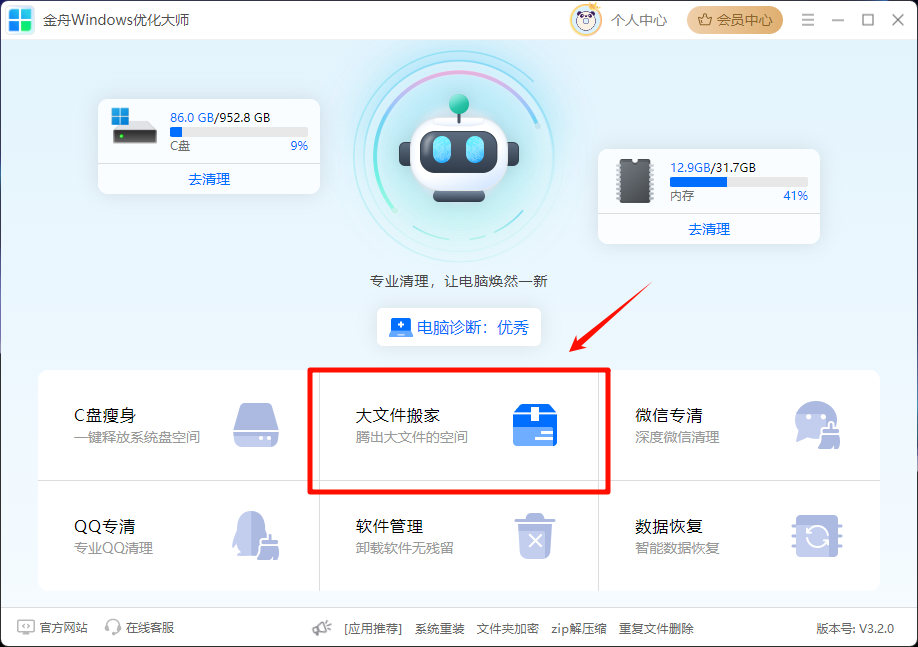Open QQ专清 feature card

point(179,536)
